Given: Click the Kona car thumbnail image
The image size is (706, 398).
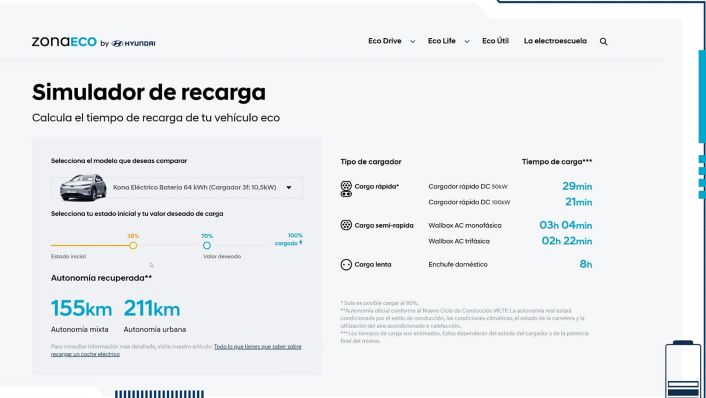Looking at the screenshot, I should click(83, 187).
